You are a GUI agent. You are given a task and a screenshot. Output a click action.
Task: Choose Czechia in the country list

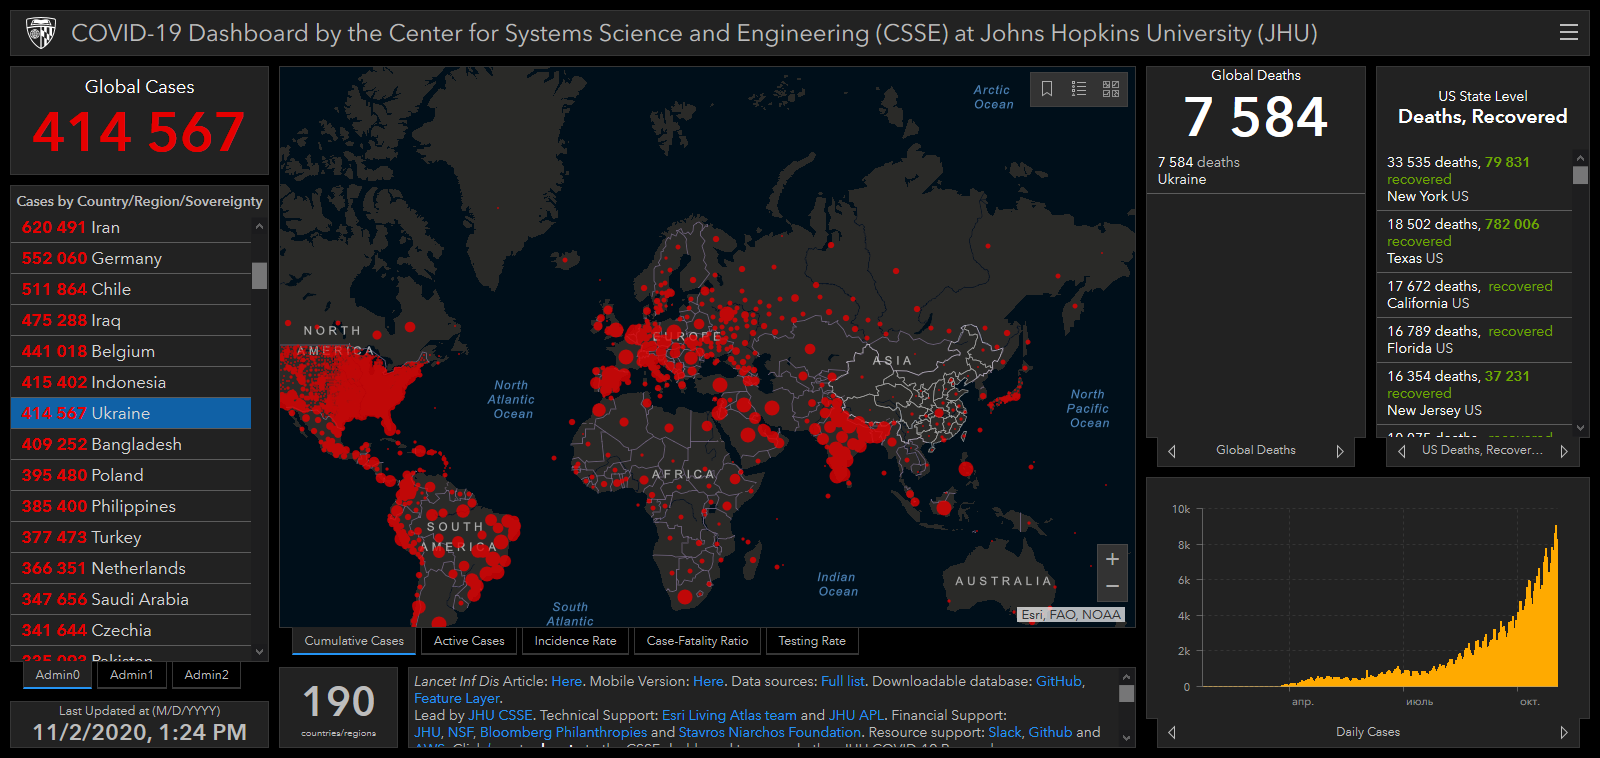pyautogui.click(x=131, y=630)
